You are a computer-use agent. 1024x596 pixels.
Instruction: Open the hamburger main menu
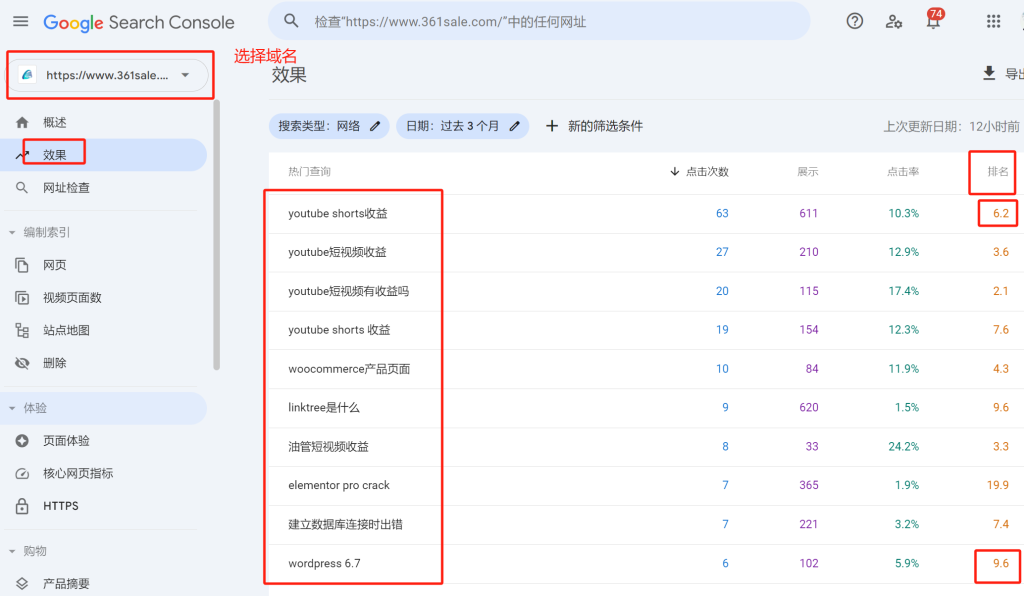pyautogui.click(x=20, y=21)
